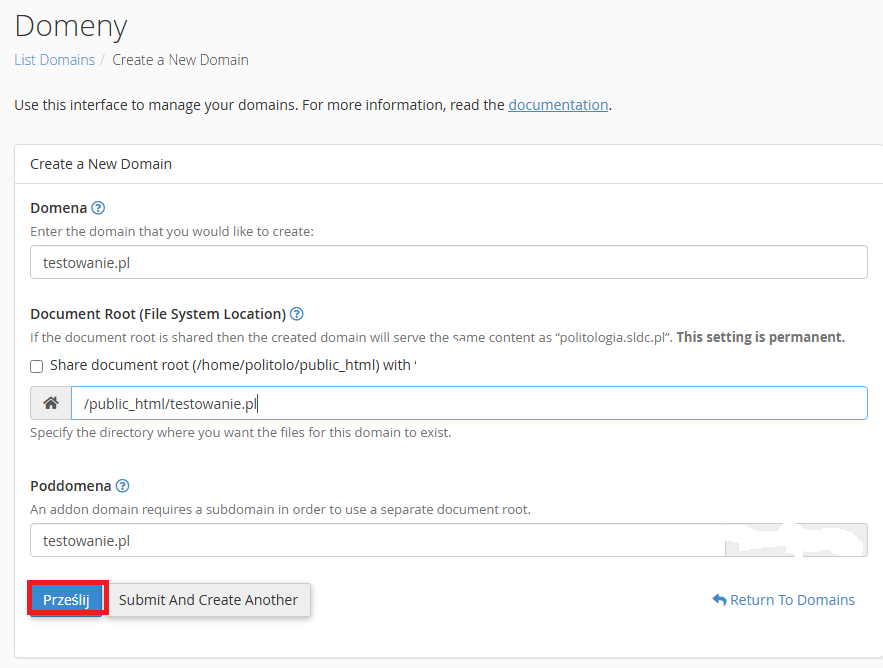The height and width of the screenshot is (668, 883).
Task: Click the help icon next to Domena
Action: coord(98,208)
